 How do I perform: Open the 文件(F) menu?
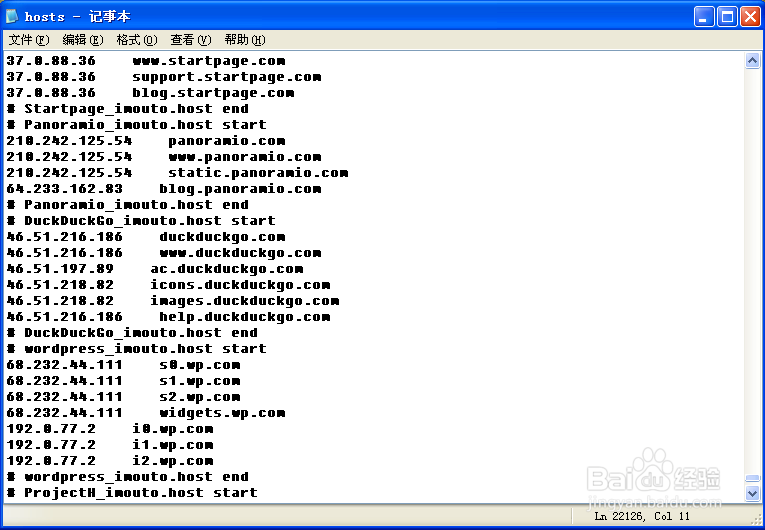(29, 40)
